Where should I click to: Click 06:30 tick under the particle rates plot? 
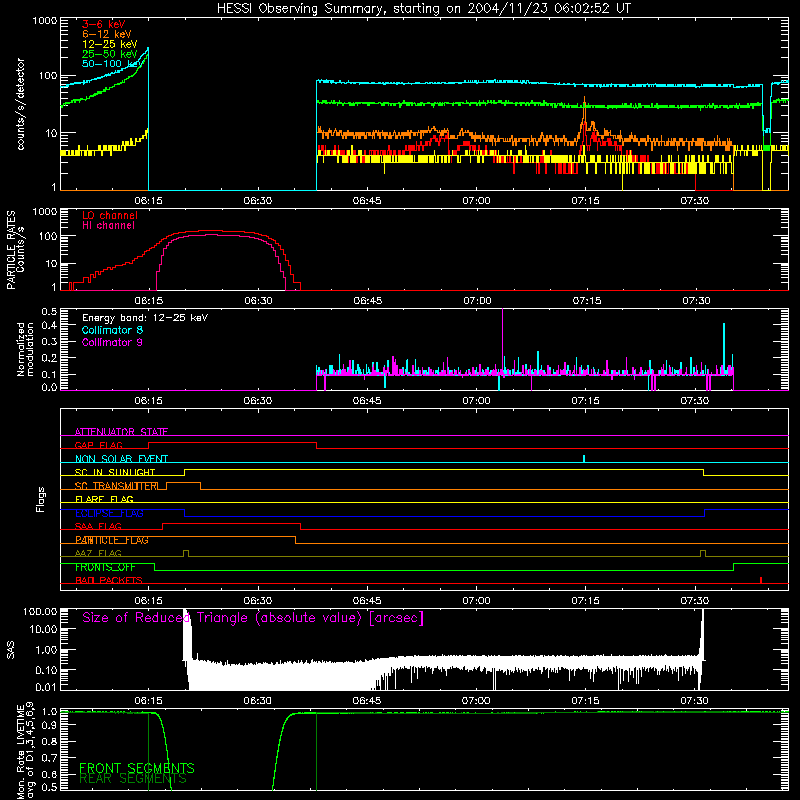coord(258,301)
